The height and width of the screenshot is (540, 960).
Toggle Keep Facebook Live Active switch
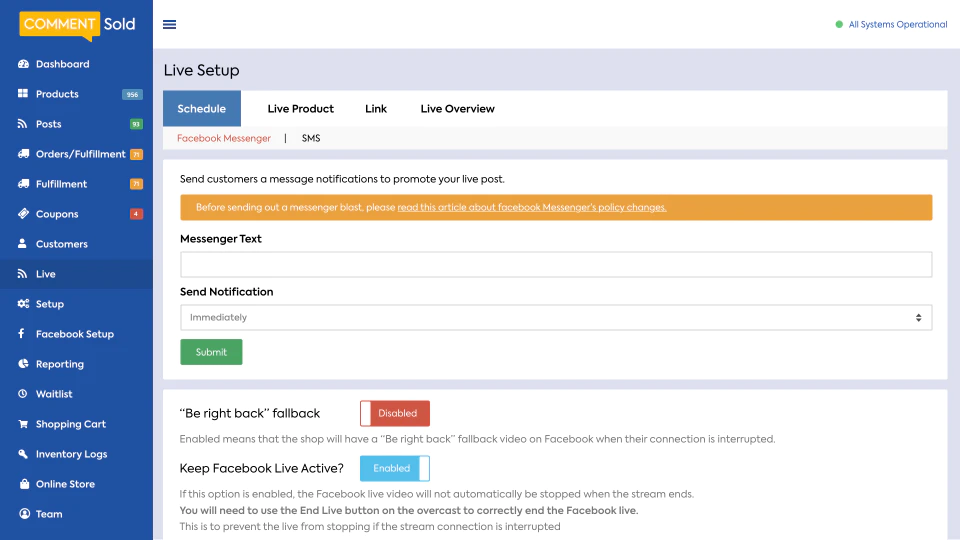pos(395,468)
